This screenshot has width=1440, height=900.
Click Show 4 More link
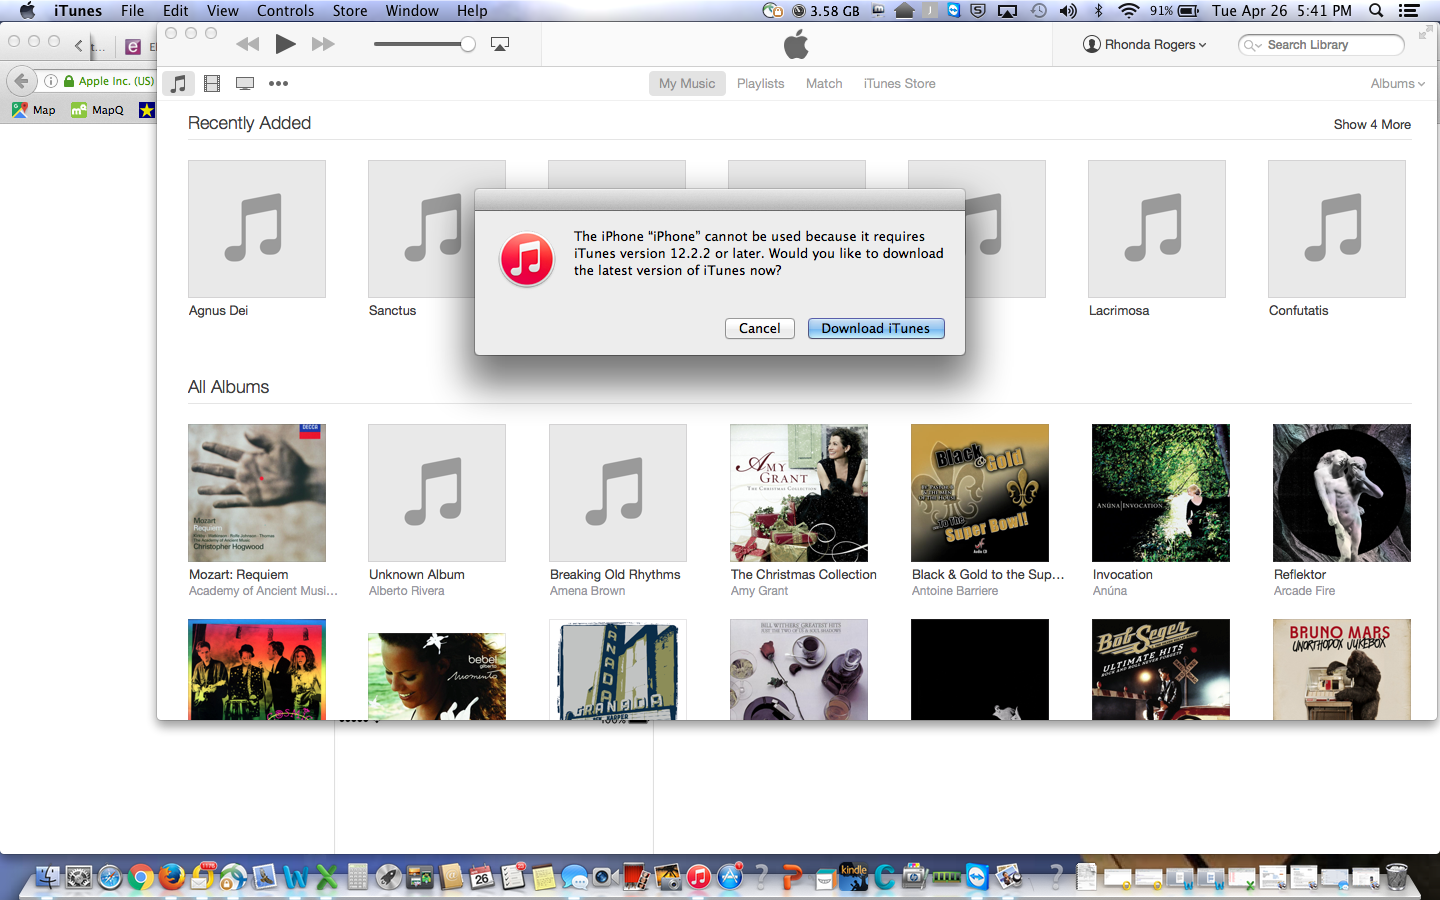click(1372, 125)
